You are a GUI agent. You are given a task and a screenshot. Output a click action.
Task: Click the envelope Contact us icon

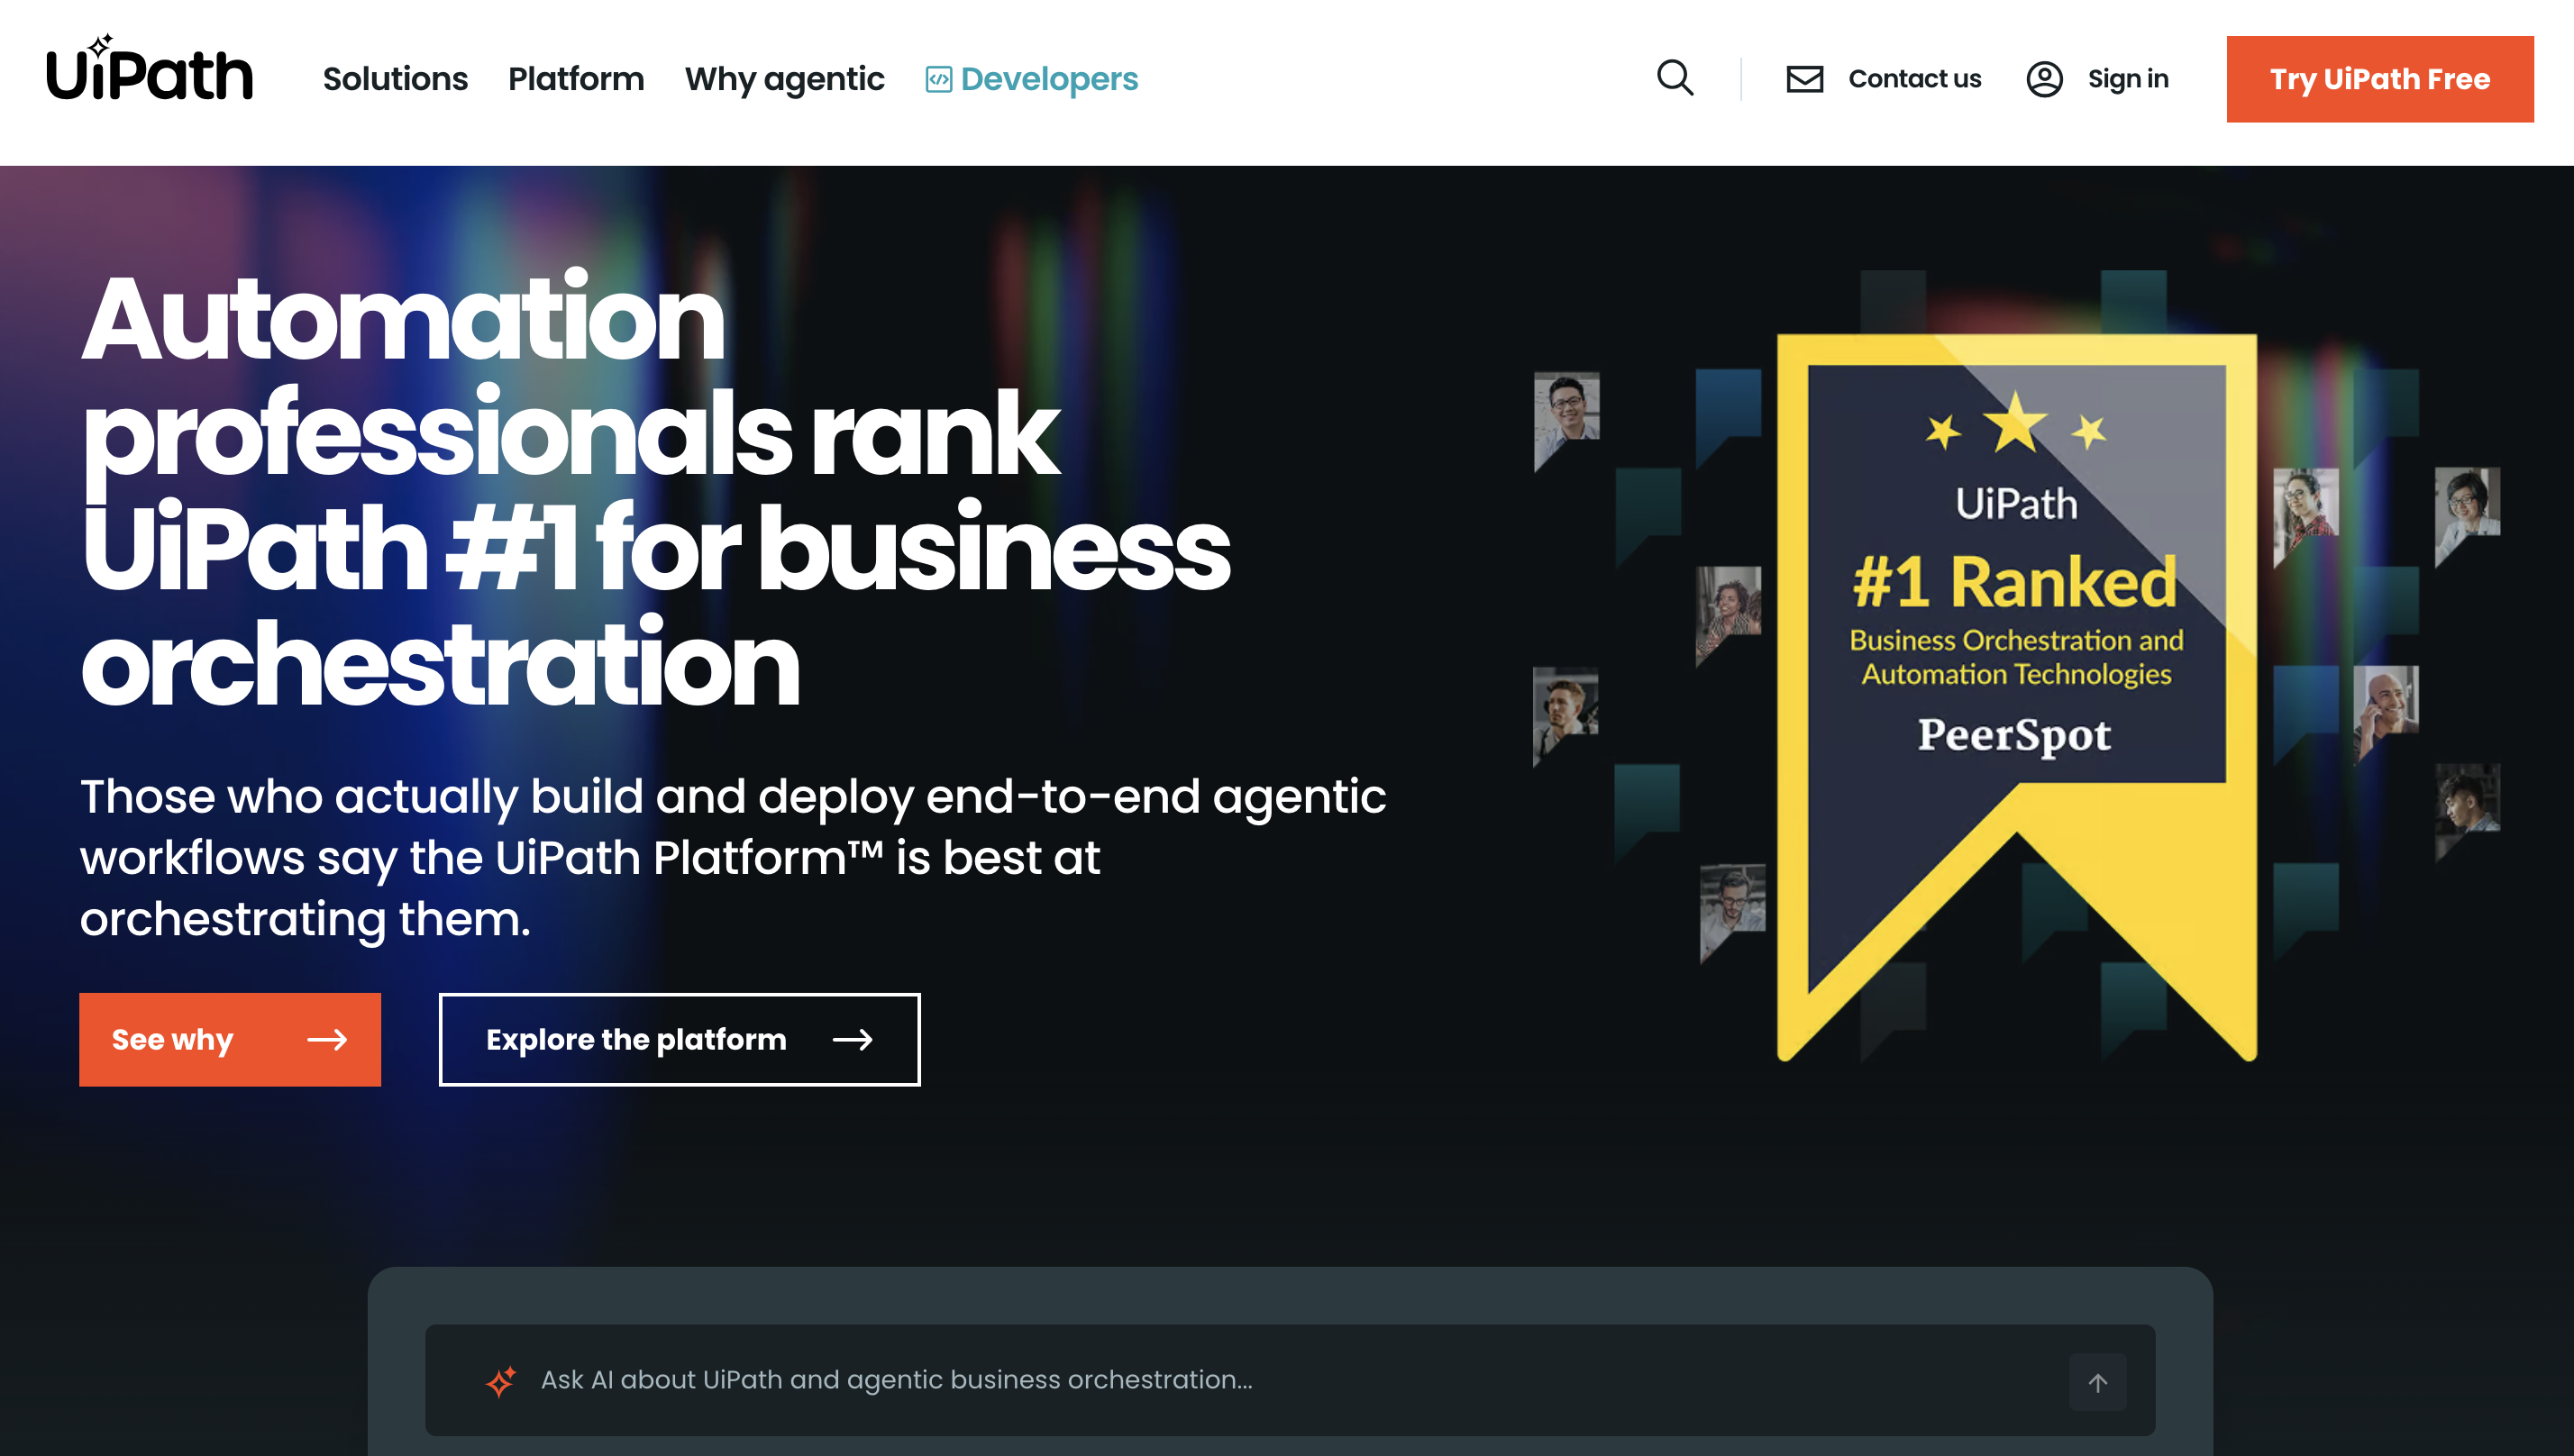pyautogui.click(x=1804, y=79)
